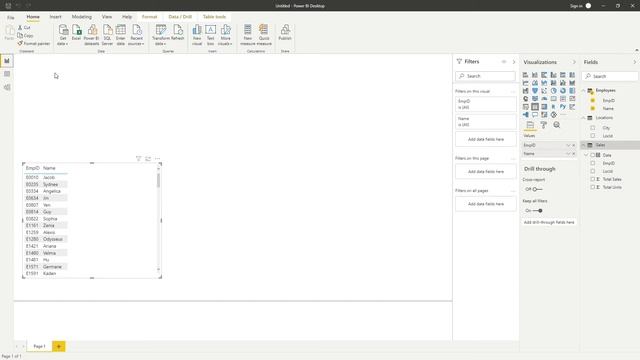Open the Data / Drill tab
640x360 pixels.
pos(180,17)
